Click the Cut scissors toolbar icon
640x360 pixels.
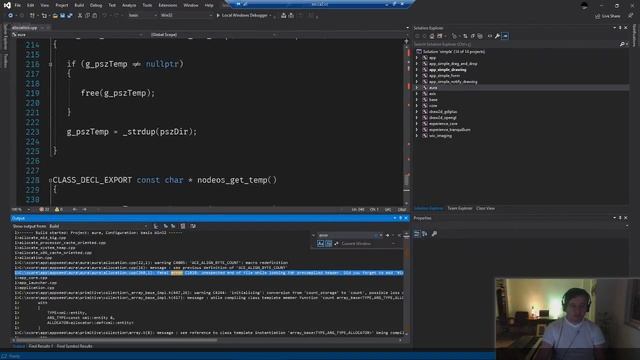(x=80, y=16)
